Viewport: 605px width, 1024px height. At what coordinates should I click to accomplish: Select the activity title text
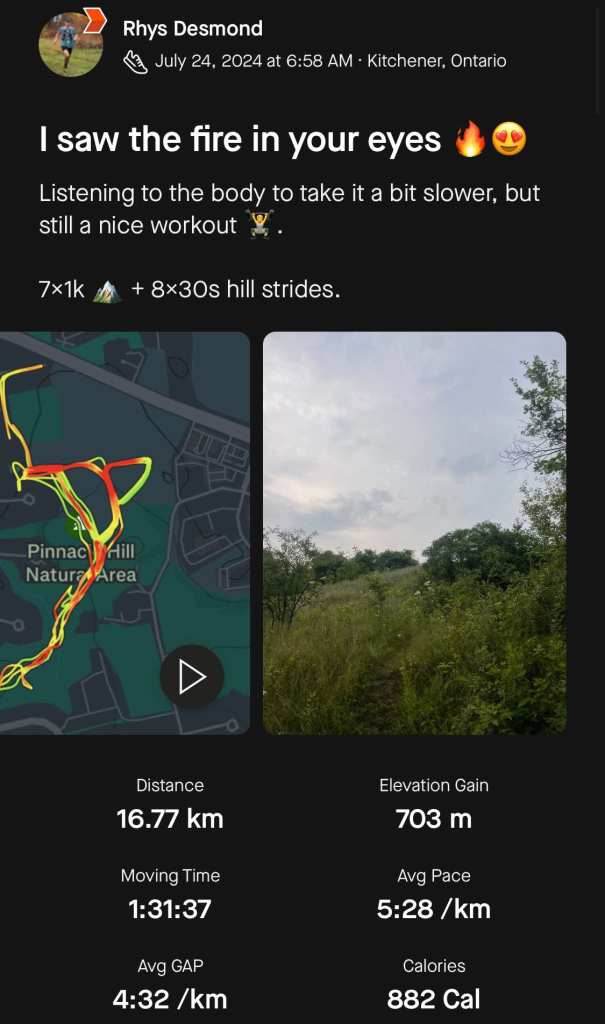tap(240, 140)
